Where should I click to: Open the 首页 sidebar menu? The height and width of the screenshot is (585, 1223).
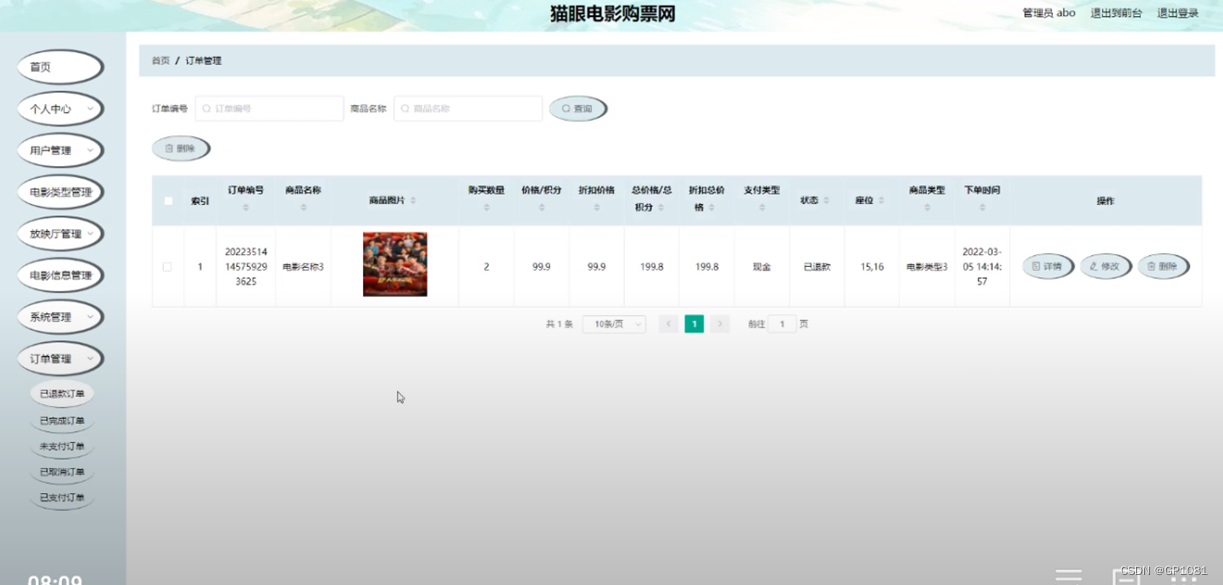tap(60, 67)
